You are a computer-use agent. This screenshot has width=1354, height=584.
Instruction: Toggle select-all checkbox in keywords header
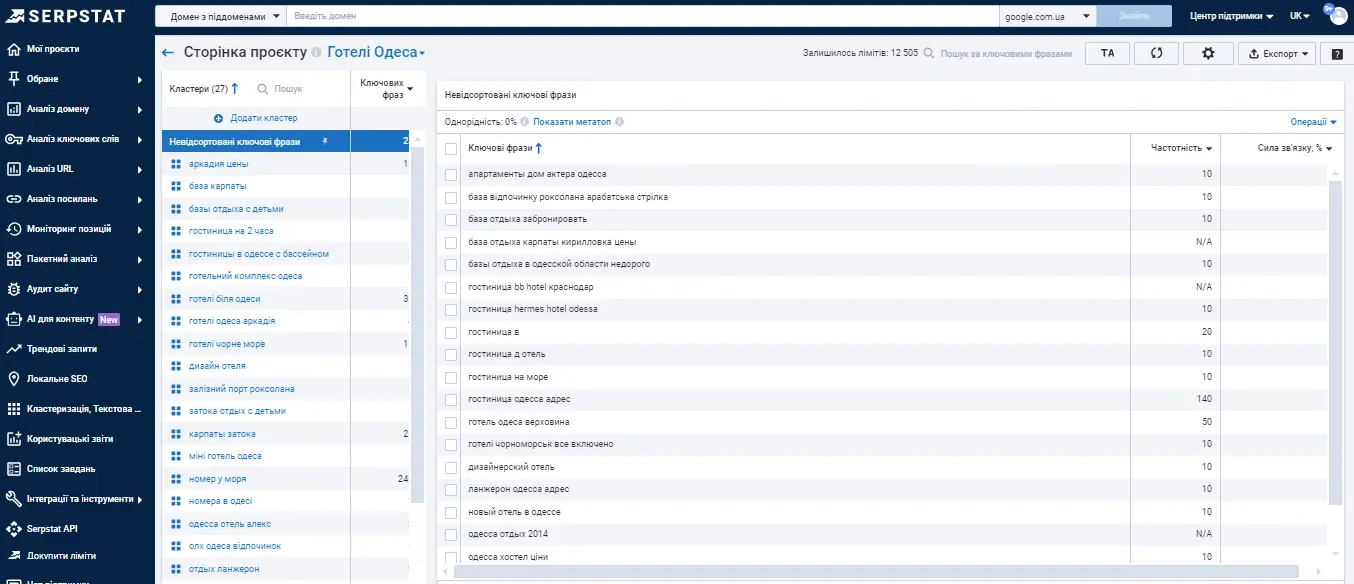451,148
